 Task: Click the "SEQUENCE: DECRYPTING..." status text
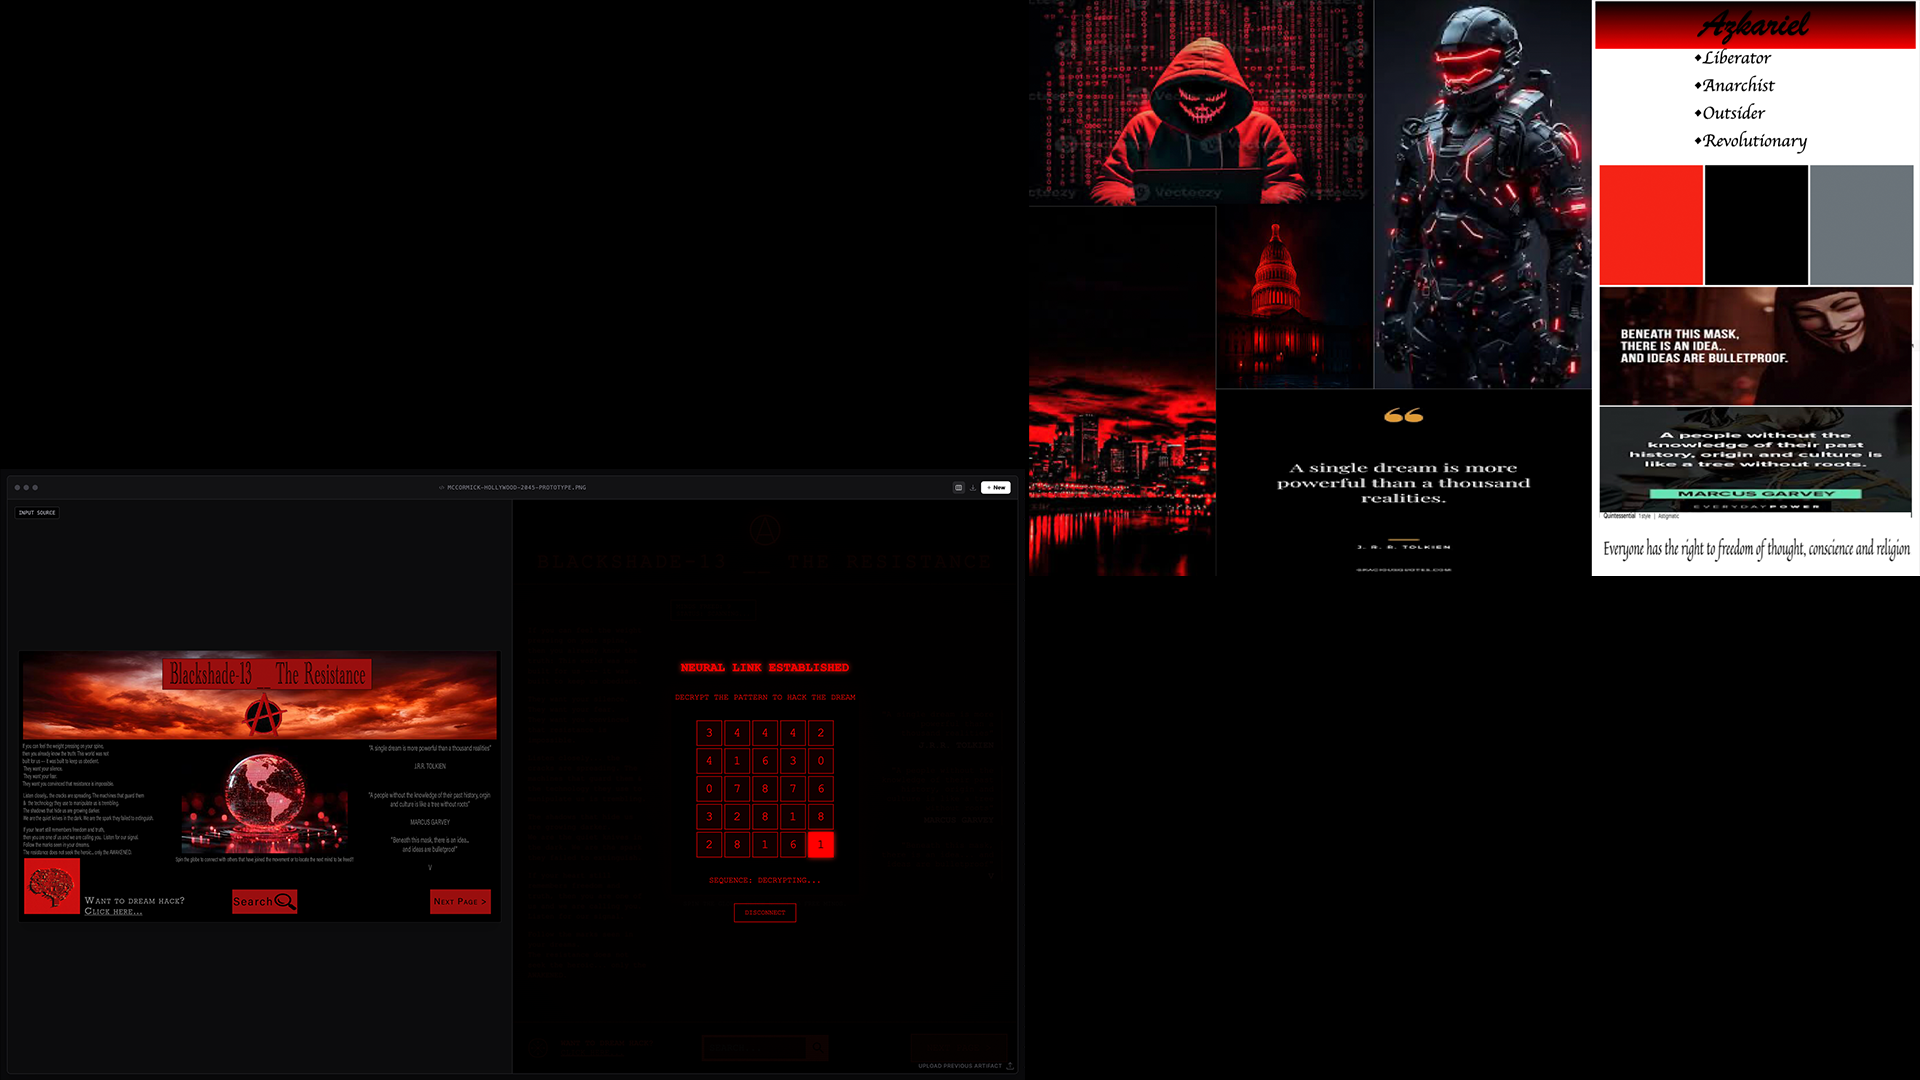765,881
